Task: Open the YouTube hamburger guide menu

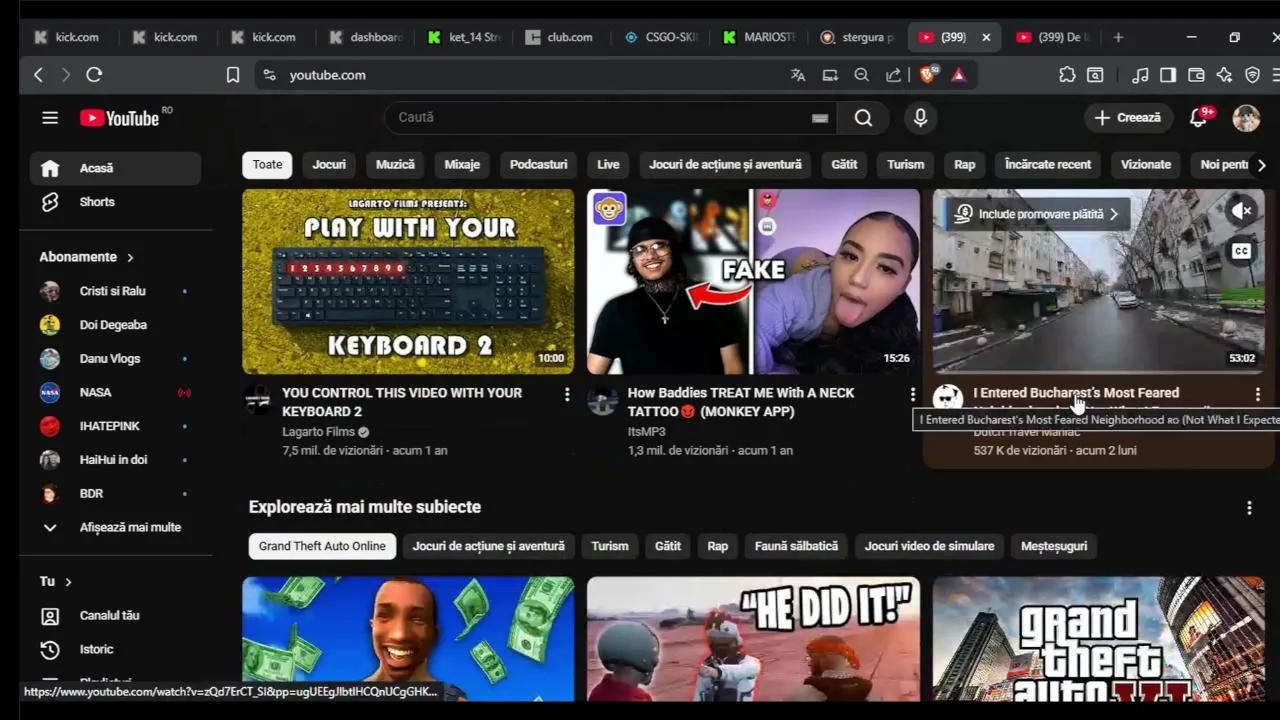Action: (50, 118)
